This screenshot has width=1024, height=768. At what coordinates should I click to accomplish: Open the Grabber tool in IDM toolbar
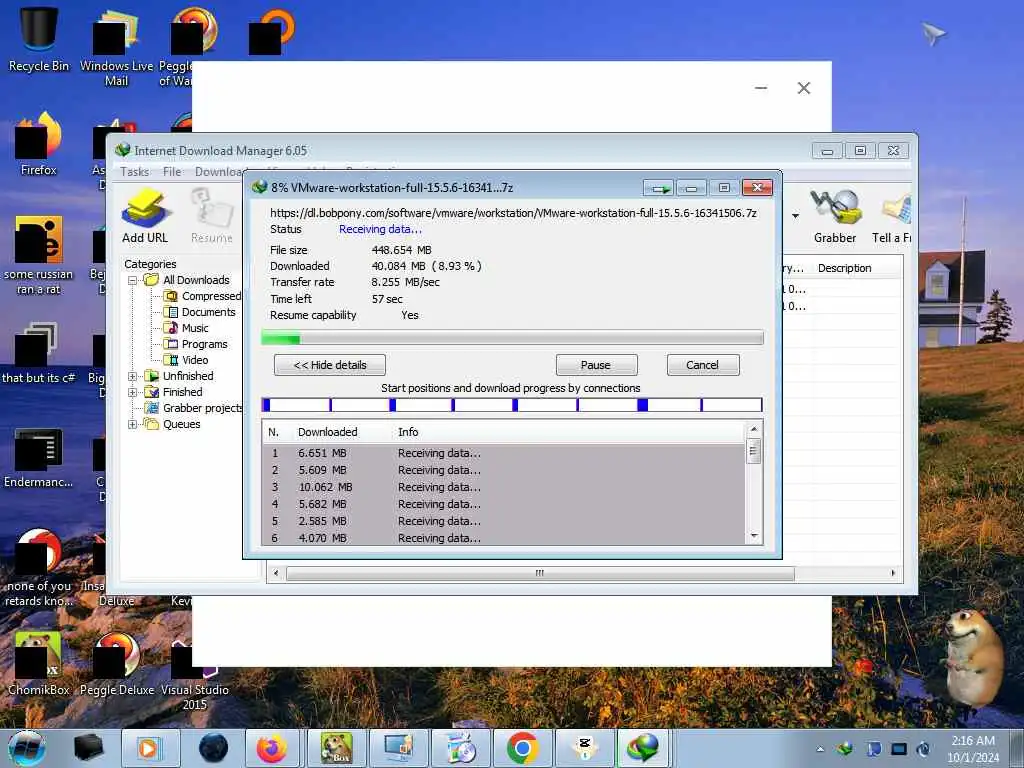pos(835,217)
